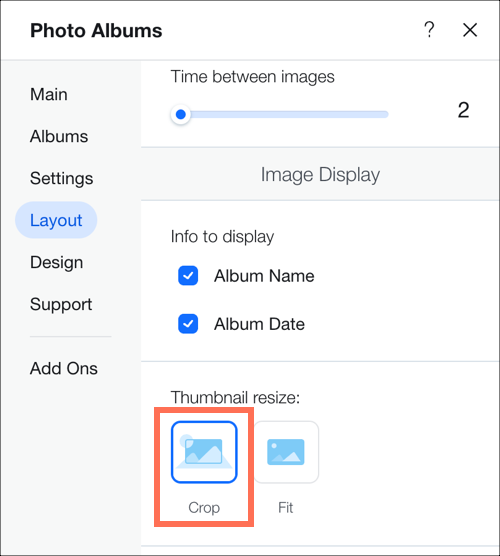Switch to the Main tab

(x=49, y=94)
